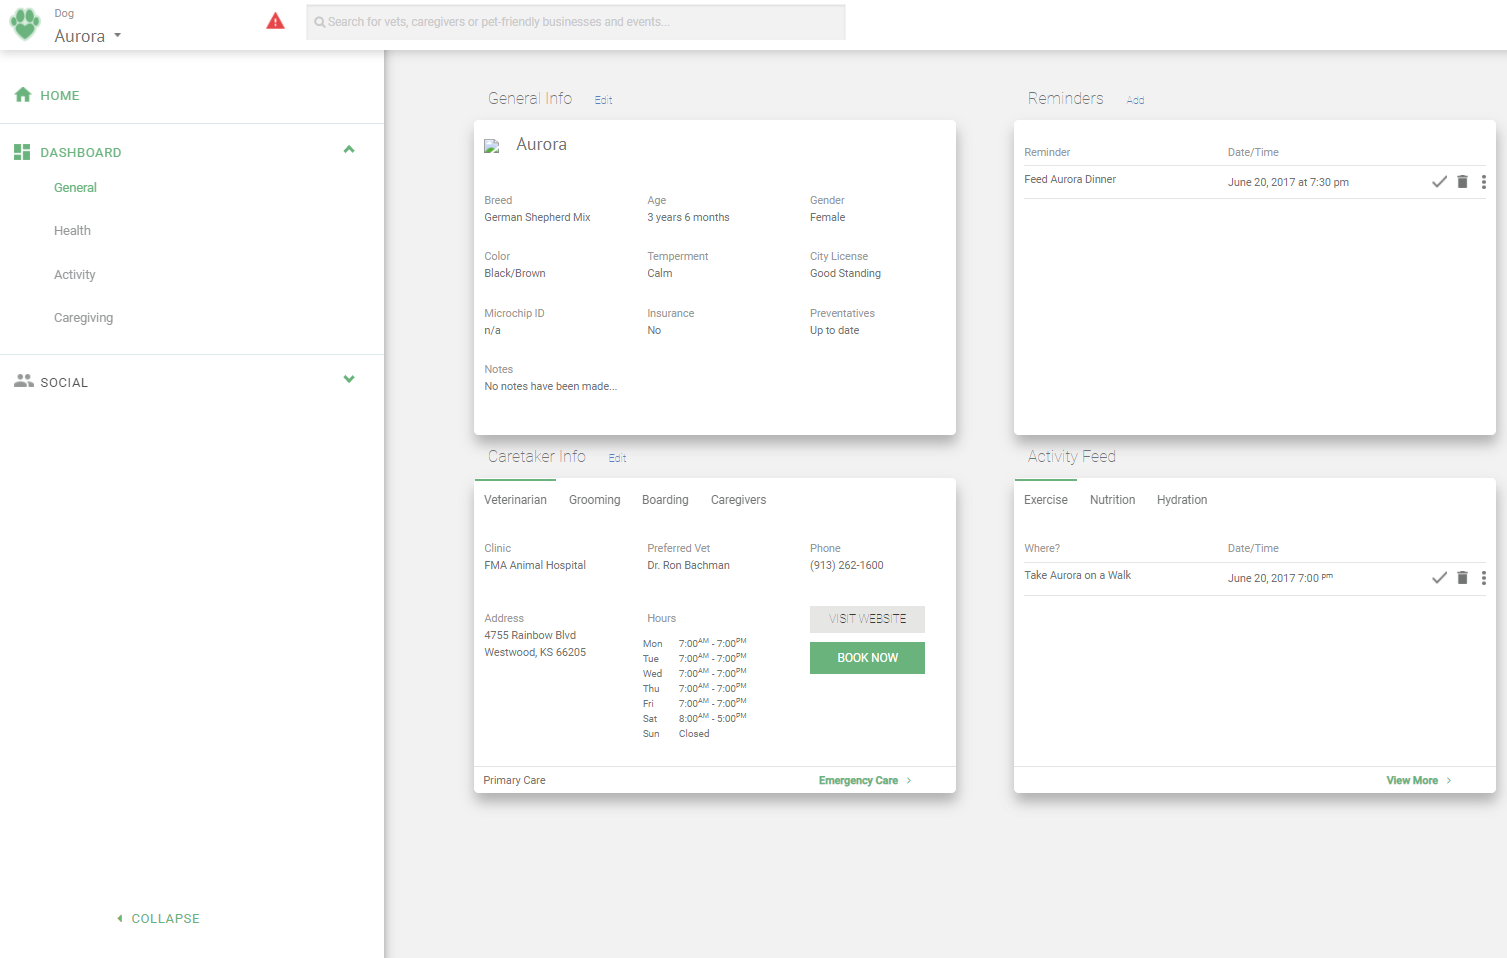Mark Feed Aurora Dinner reminder as done
The height and width of the screenshot is (958, 1507).
[x=1439, y=182]
